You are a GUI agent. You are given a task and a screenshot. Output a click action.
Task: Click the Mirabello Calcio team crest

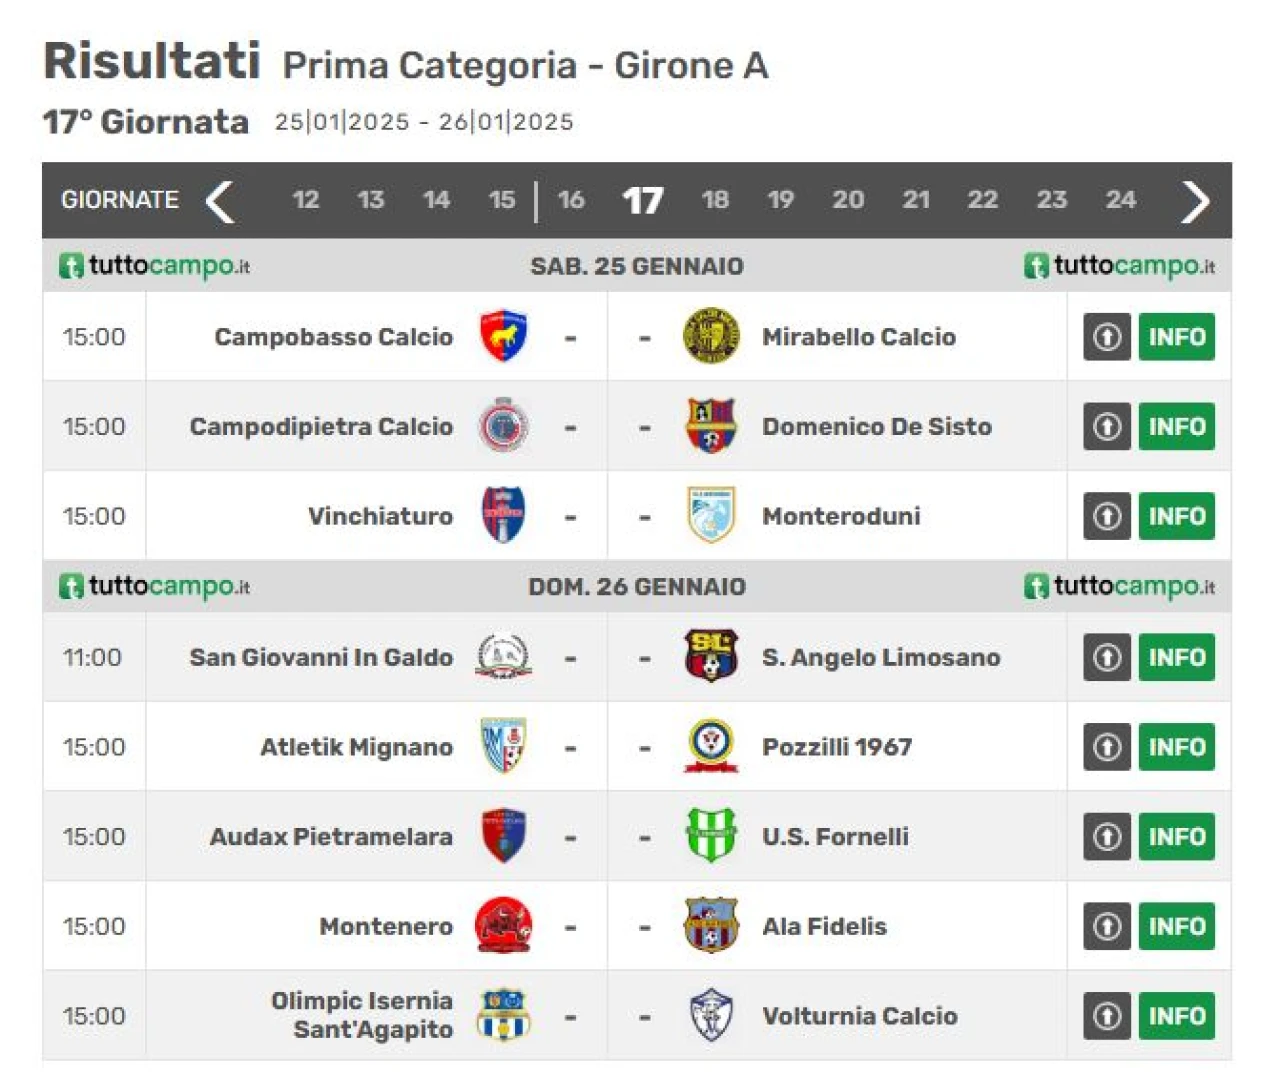click(710, 336)
